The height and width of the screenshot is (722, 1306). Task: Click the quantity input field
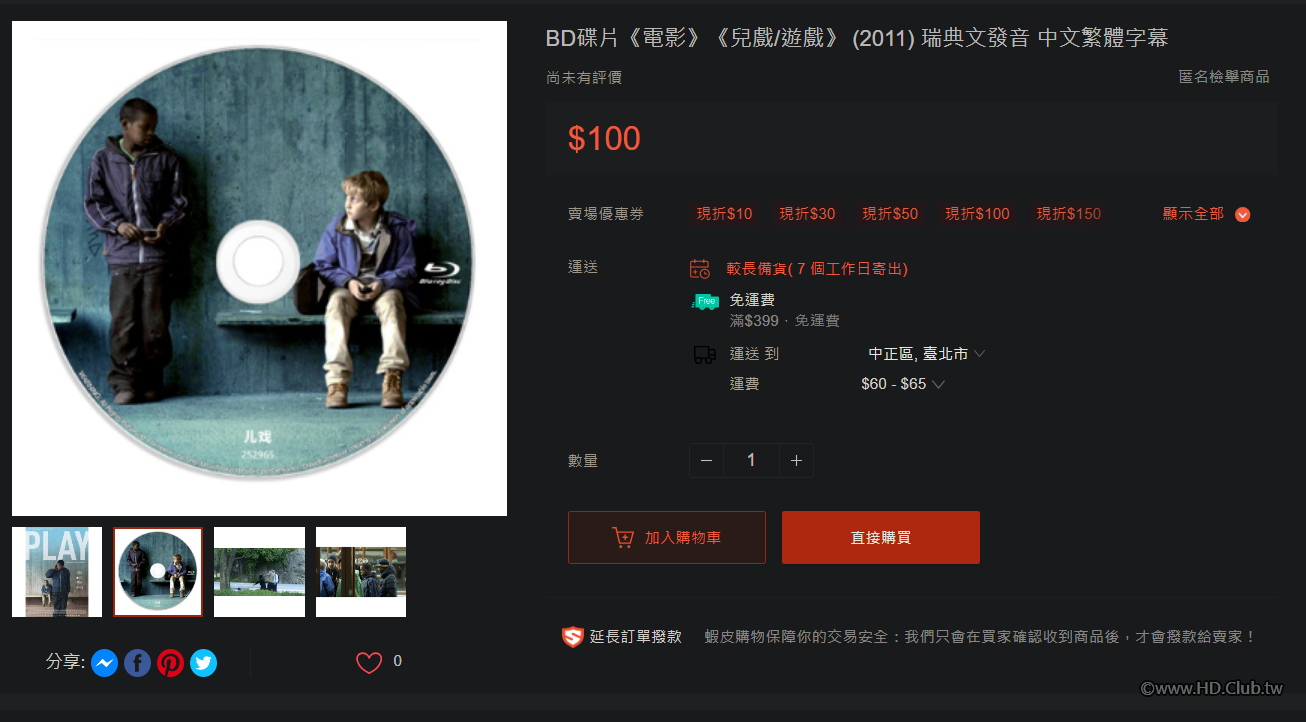tap(751, 461)
